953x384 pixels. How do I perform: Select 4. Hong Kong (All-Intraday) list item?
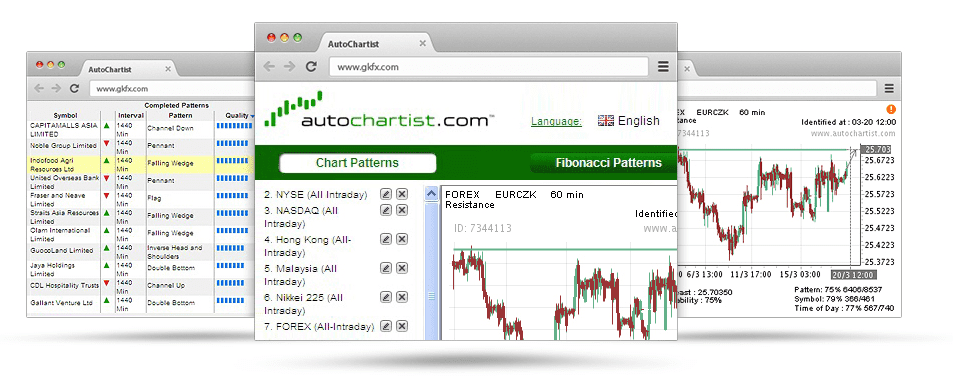(x=308, y=246)
